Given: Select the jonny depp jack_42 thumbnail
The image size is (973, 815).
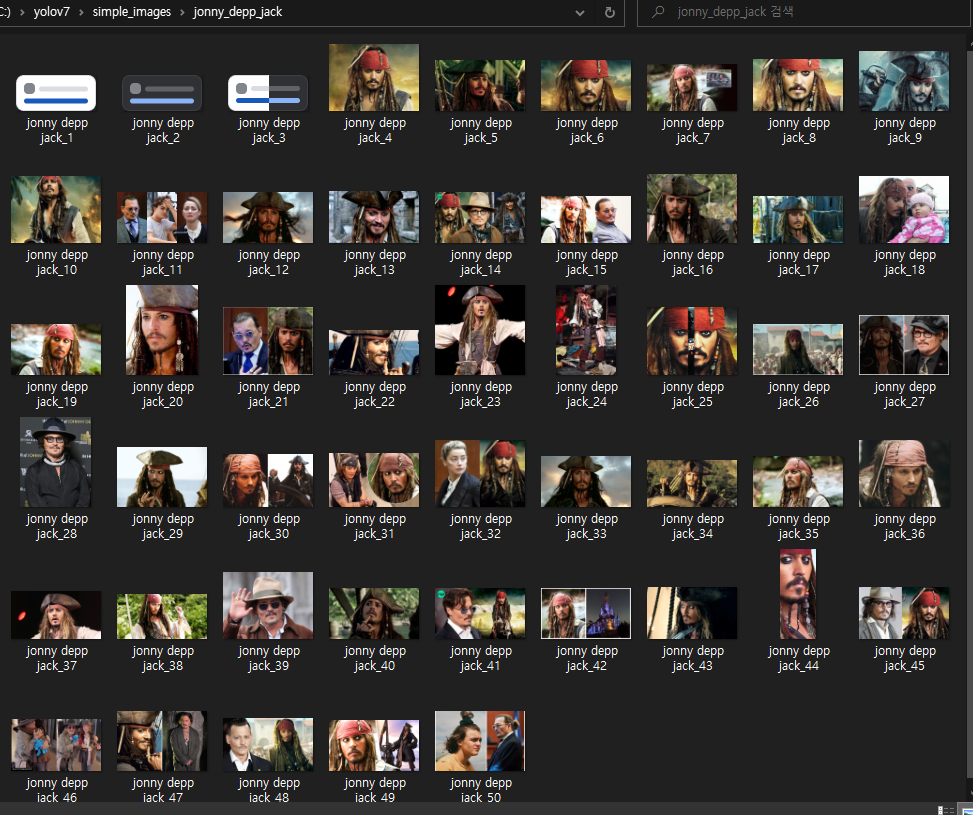Looking at the screenshot, I should coord(586,613).
